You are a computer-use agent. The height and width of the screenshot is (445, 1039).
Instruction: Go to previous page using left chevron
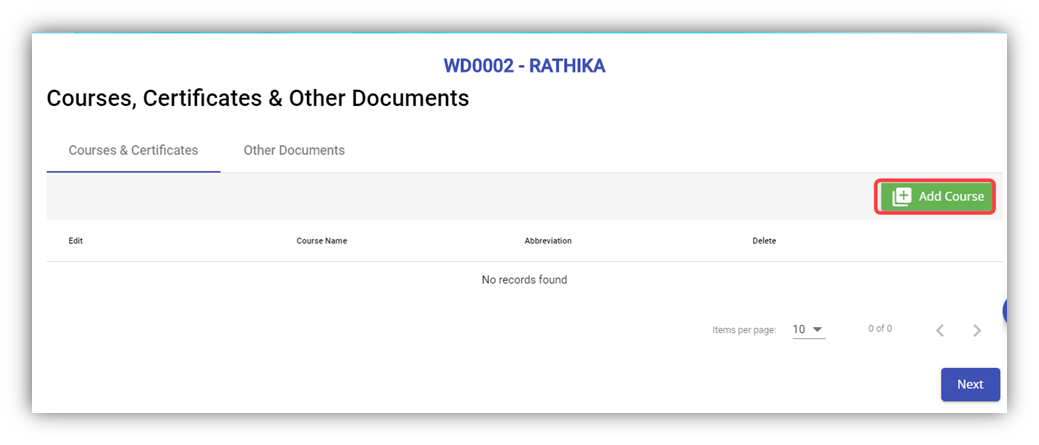[x=939, y=330]
